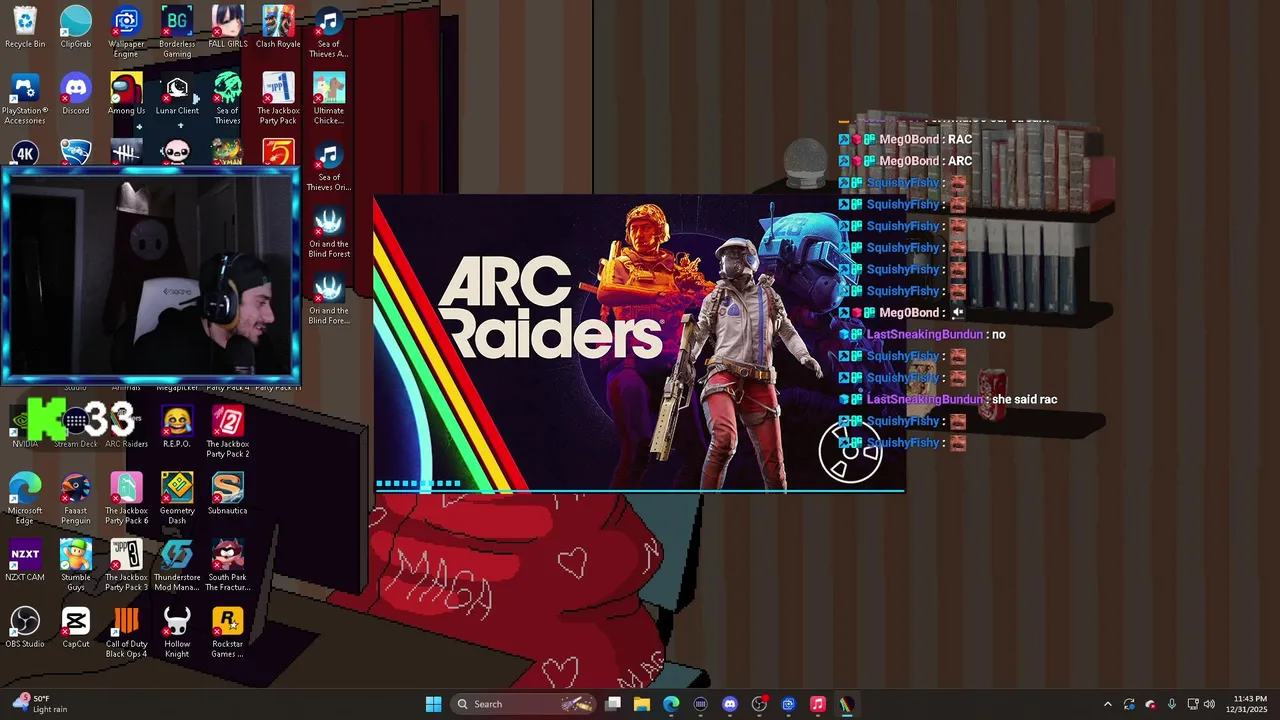This screenshot has width=1280, height=720.
Task: Select Call of Duty Black Ops 4 icon
Action: tap(126, 633)
